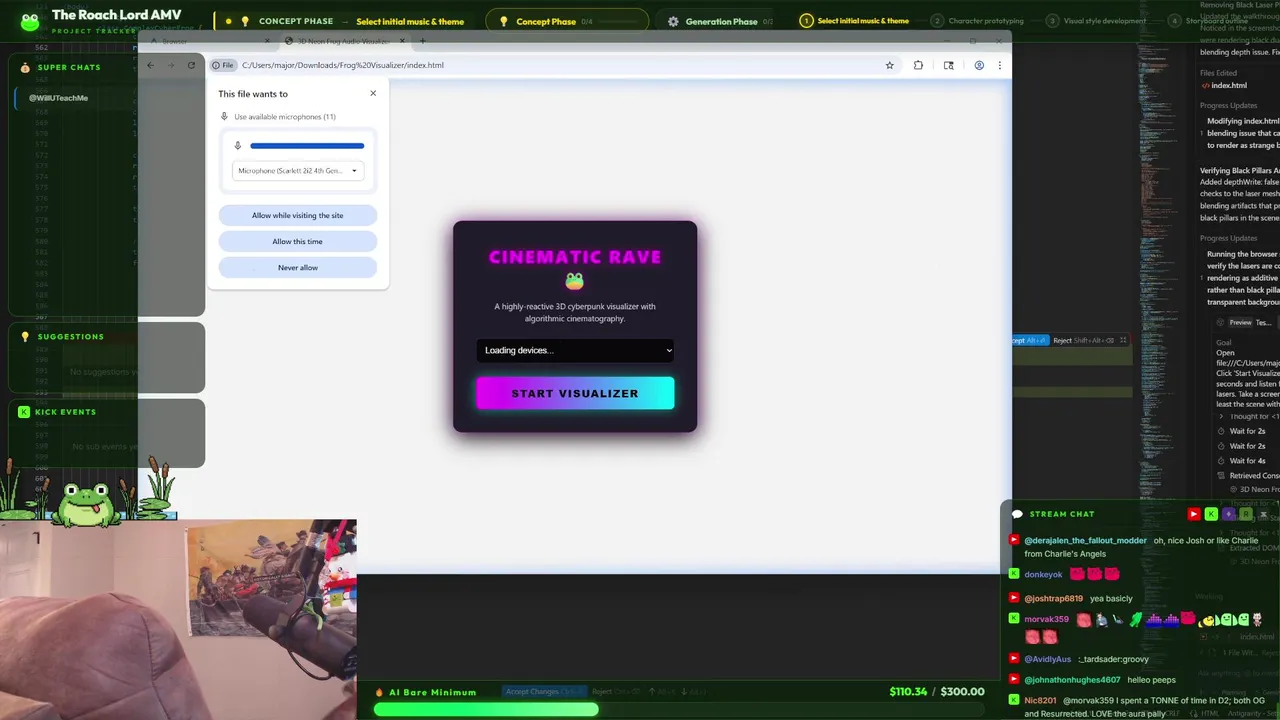
Task: Click Never allow
Action: click(298, 267)
